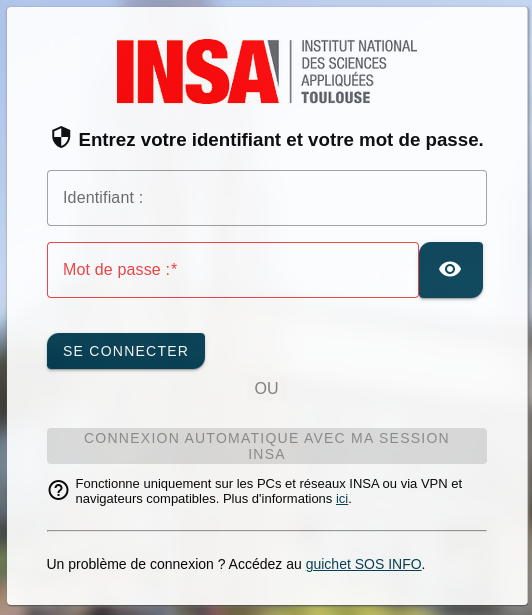Screen dimensions: 532x615
Task: Click the red INSA logo
Action: click(198, 71)
